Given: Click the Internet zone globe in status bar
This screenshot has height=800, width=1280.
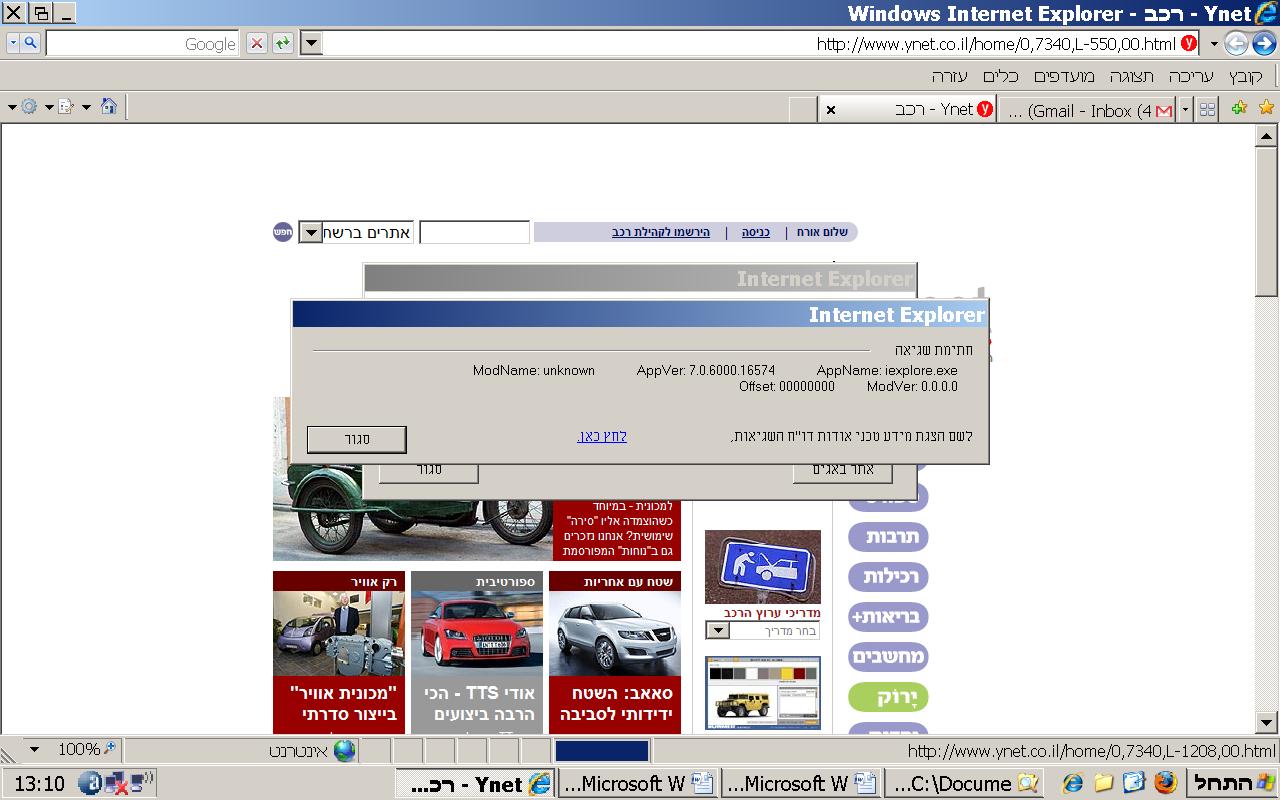Looking at the screenshot, I should [x=345, y=750].
